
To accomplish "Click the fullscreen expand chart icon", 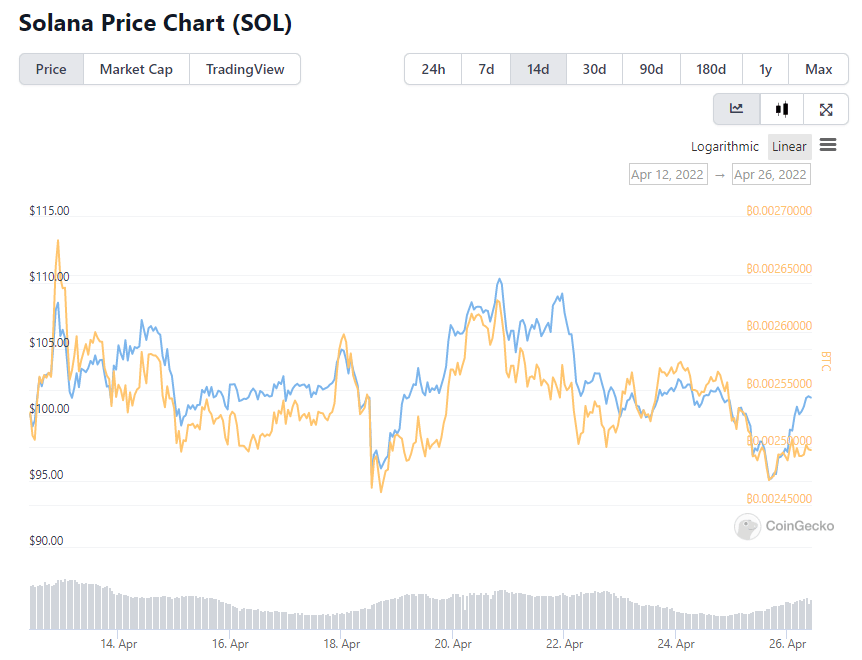I will coord(826,109).
